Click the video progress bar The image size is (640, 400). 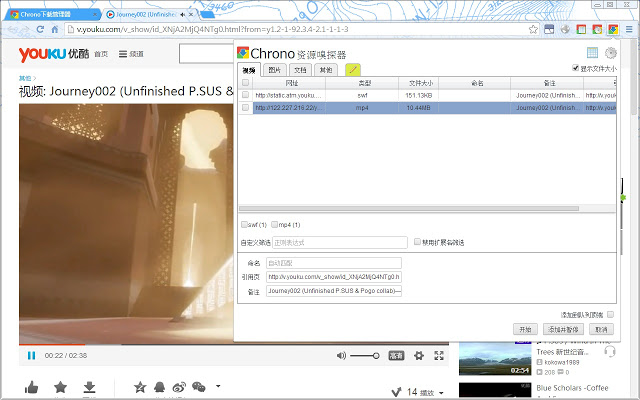coord(234,345)
